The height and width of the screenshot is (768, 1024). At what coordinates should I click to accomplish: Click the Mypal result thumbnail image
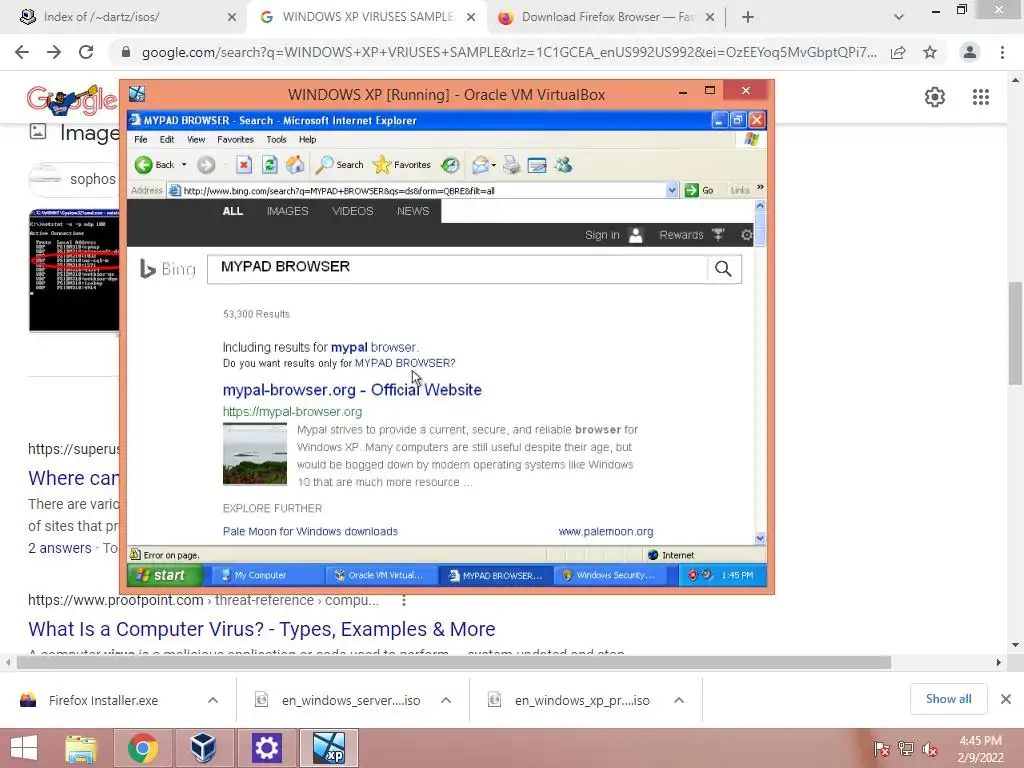coord(255,454)
